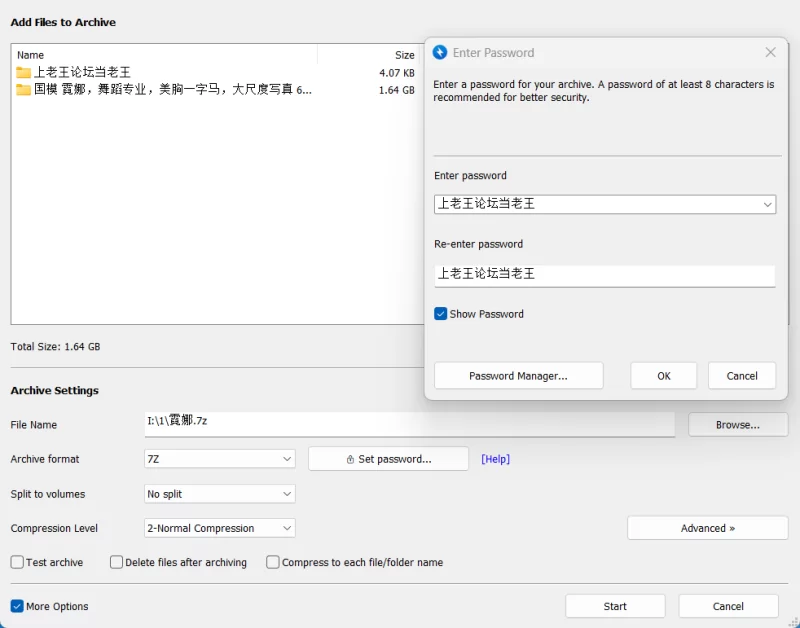Screen dimensions: 800x628
Task: Enable the Test archive checkbox
Action: coord(17,562)
